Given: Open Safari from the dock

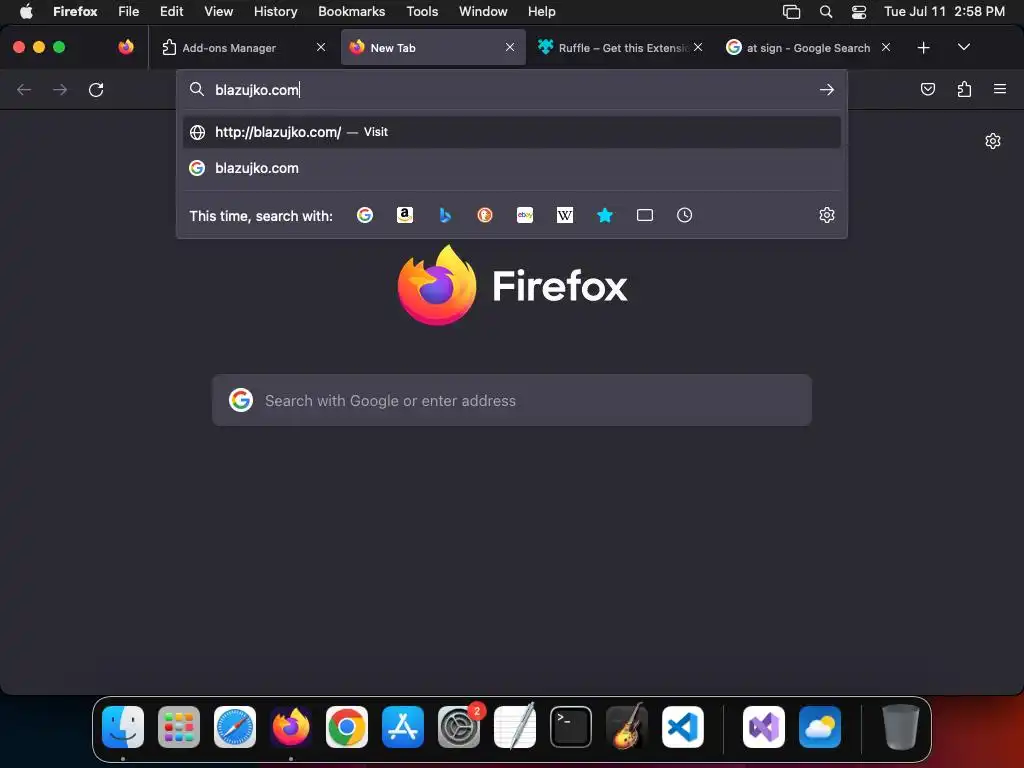Looking at the screenshot, I should tap(234, 727).
